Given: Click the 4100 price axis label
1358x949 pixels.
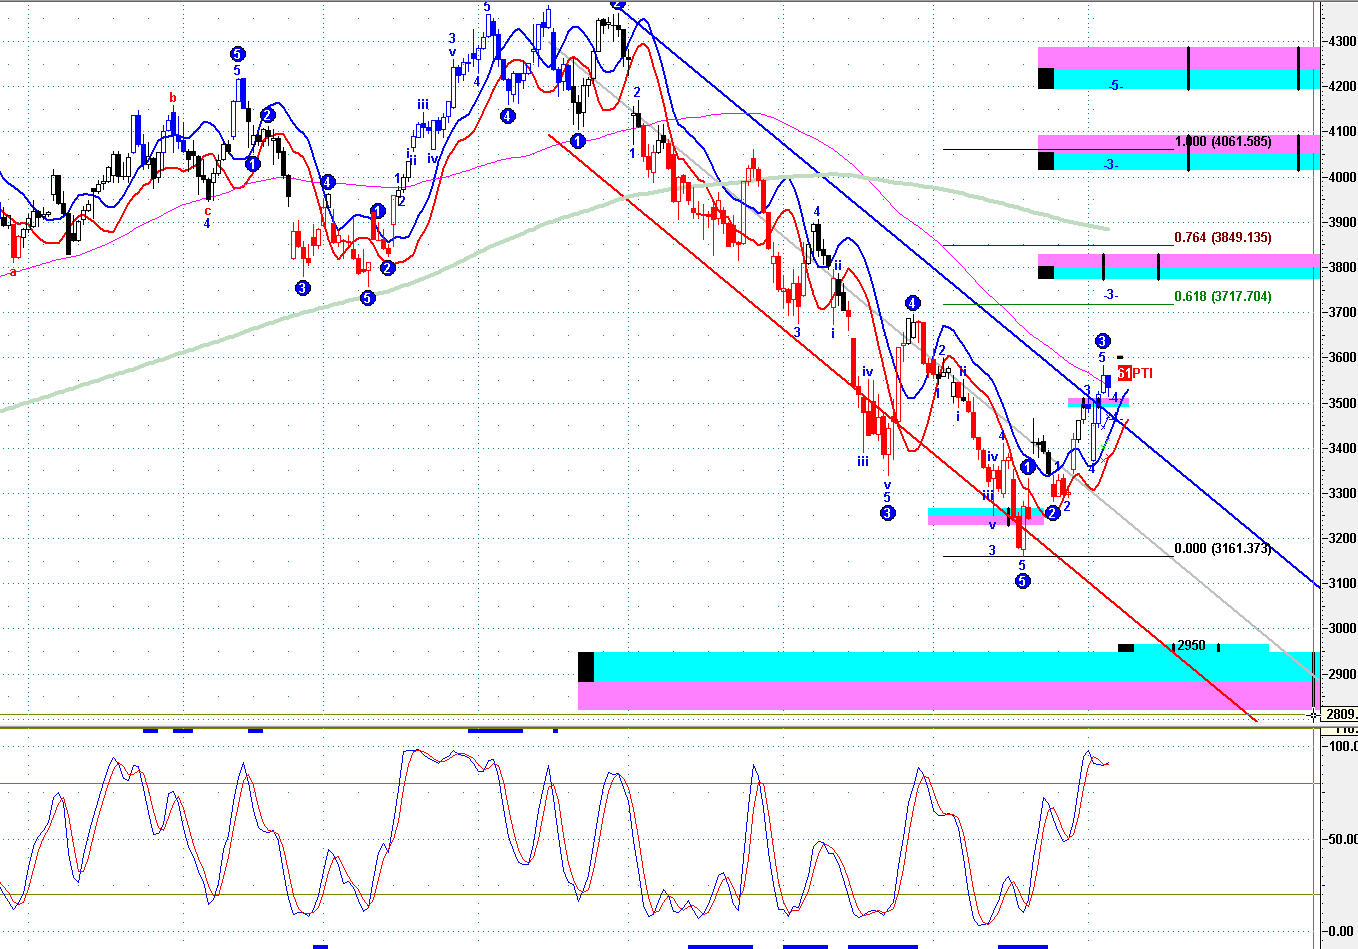Looking at the screenshot, I should (1342, 132).
